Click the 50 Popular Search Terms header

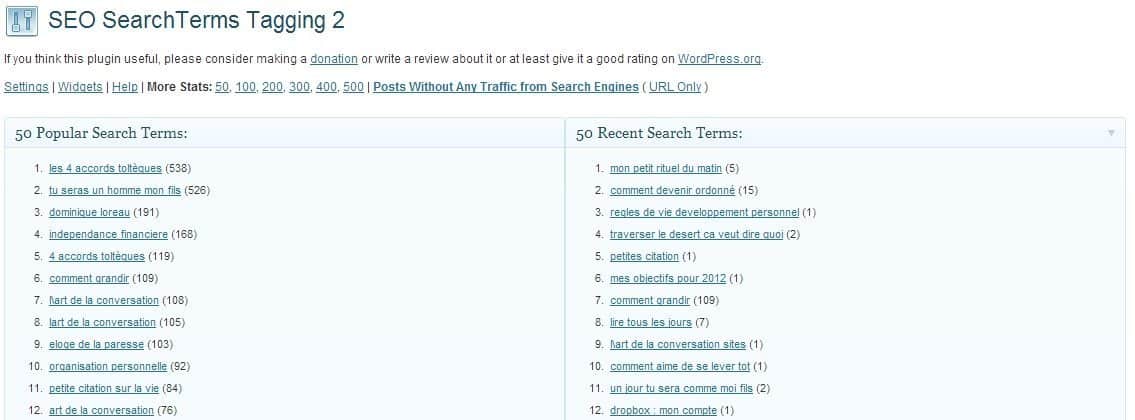(x=101, y=133)
